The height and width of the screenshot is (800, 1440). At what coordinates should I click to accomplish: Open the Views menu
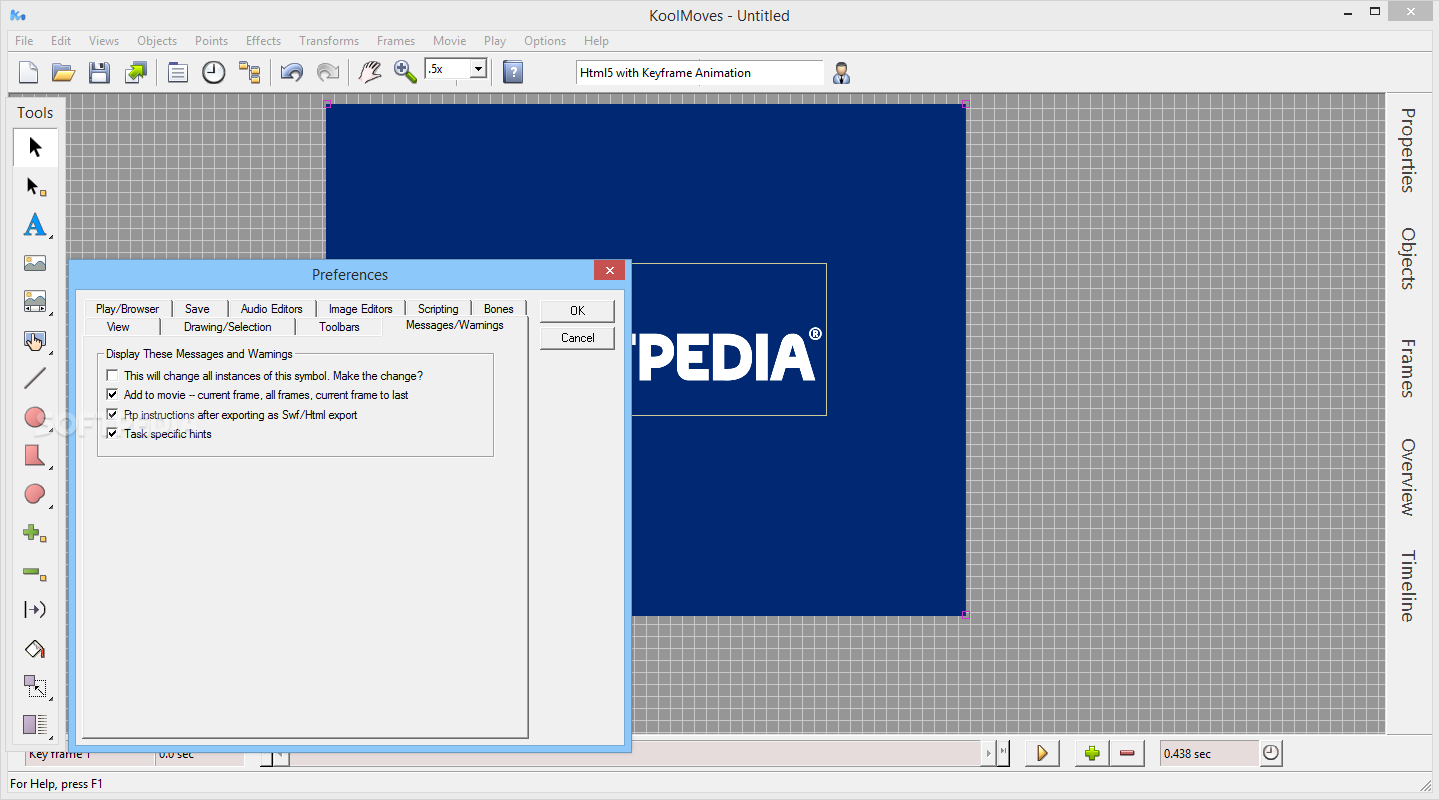[104, 41]
